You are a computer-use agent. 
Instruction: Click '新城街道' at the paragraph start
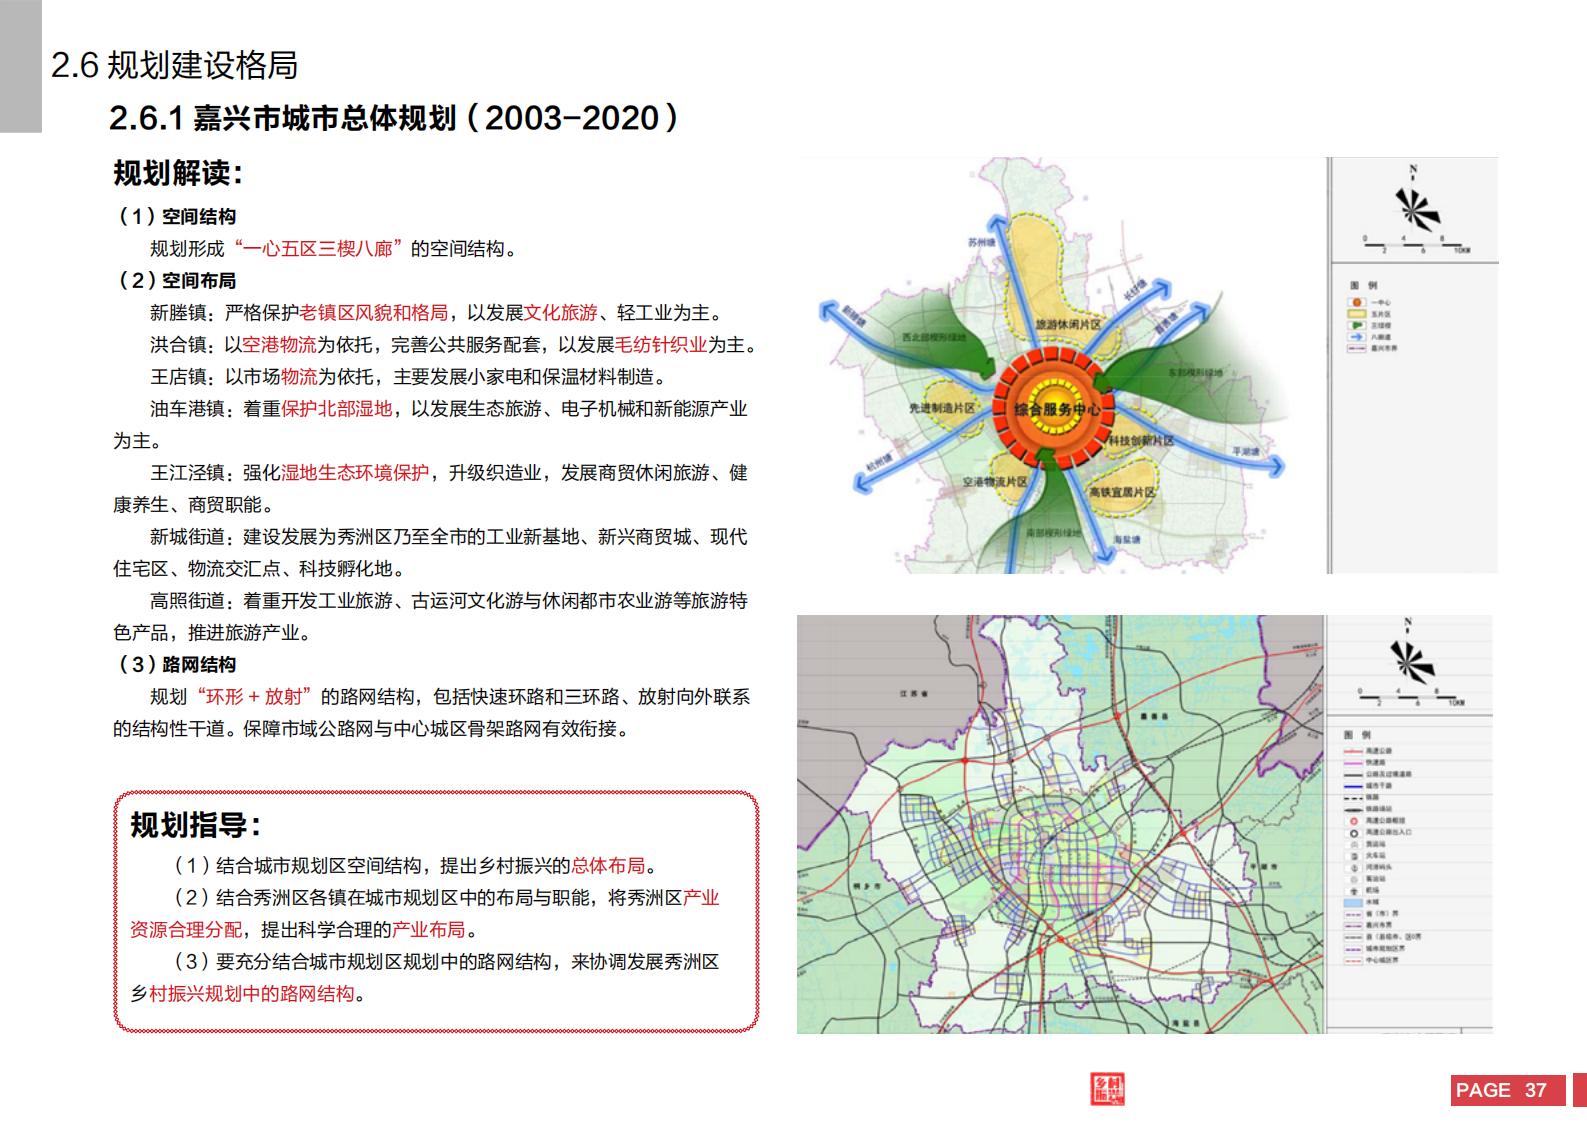(187, 537)
